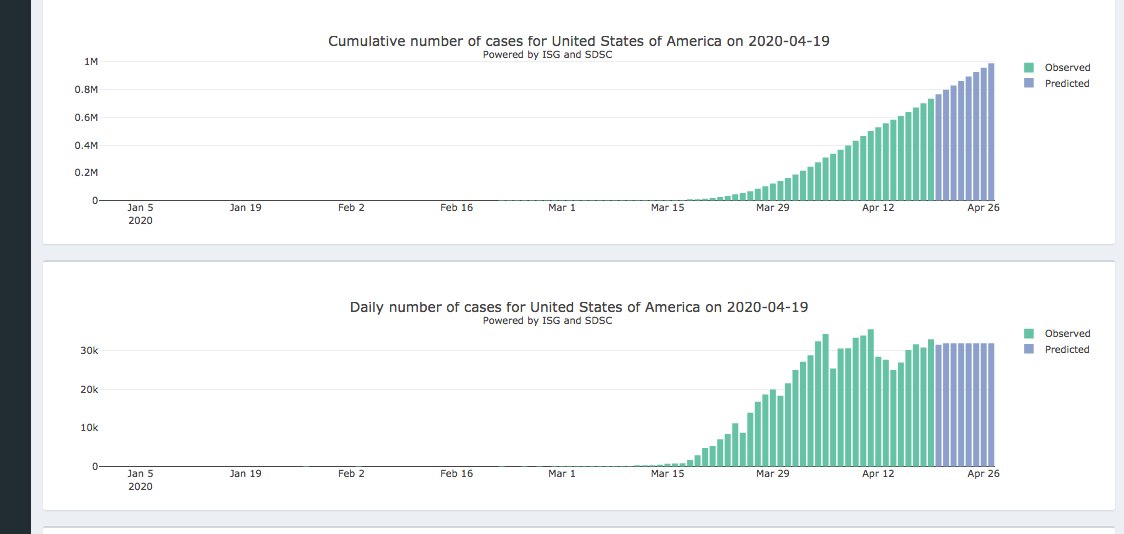Click the cumulative number of cases chart title

pyautogui.click(x=579, y=41)
